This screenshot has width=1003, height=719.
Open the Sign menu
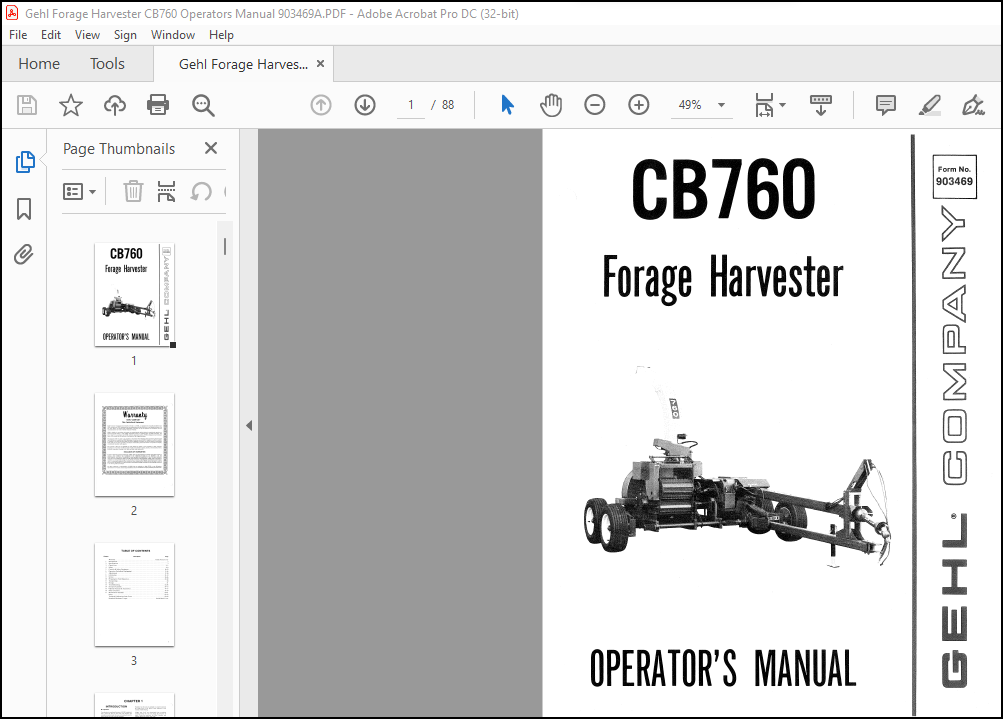coord(125,35)
